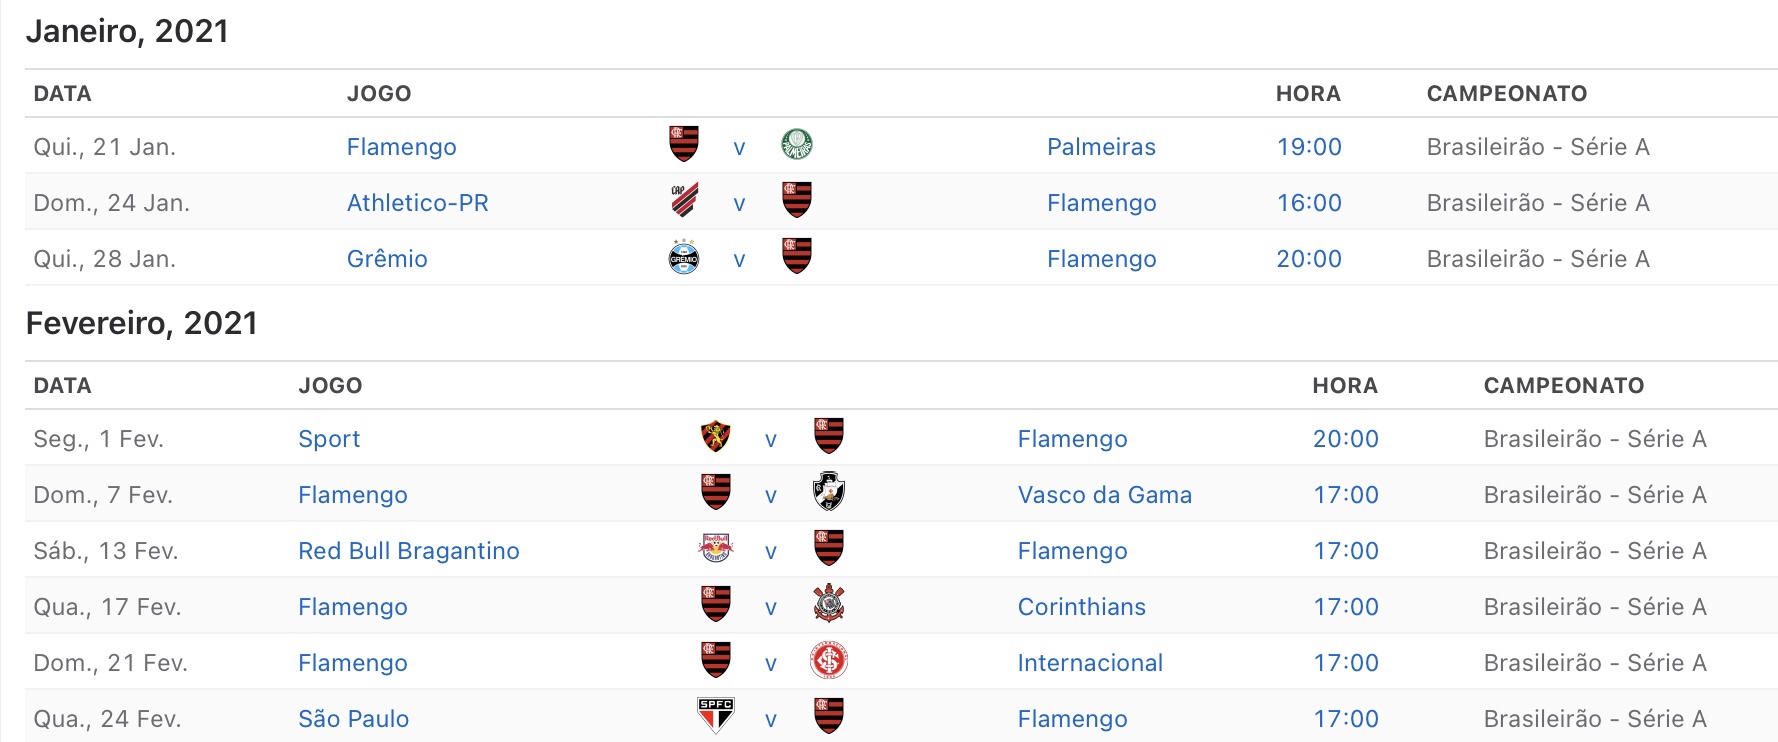This screenshot has height=742, width=1778.
Task: Click the São Paulo SPFC crest icon
Action: pos(715,716)
